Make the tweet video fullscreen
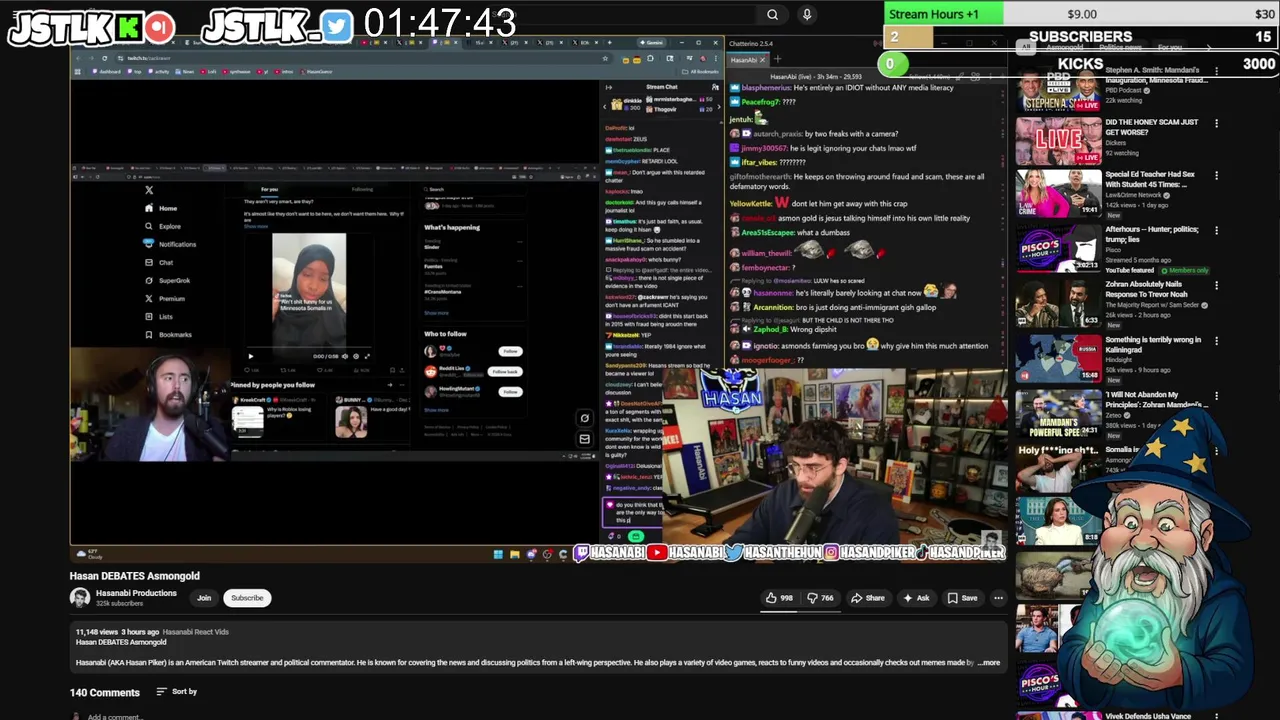The height and width of the screenshot is (720, 1280). click(x=367, y=356)
